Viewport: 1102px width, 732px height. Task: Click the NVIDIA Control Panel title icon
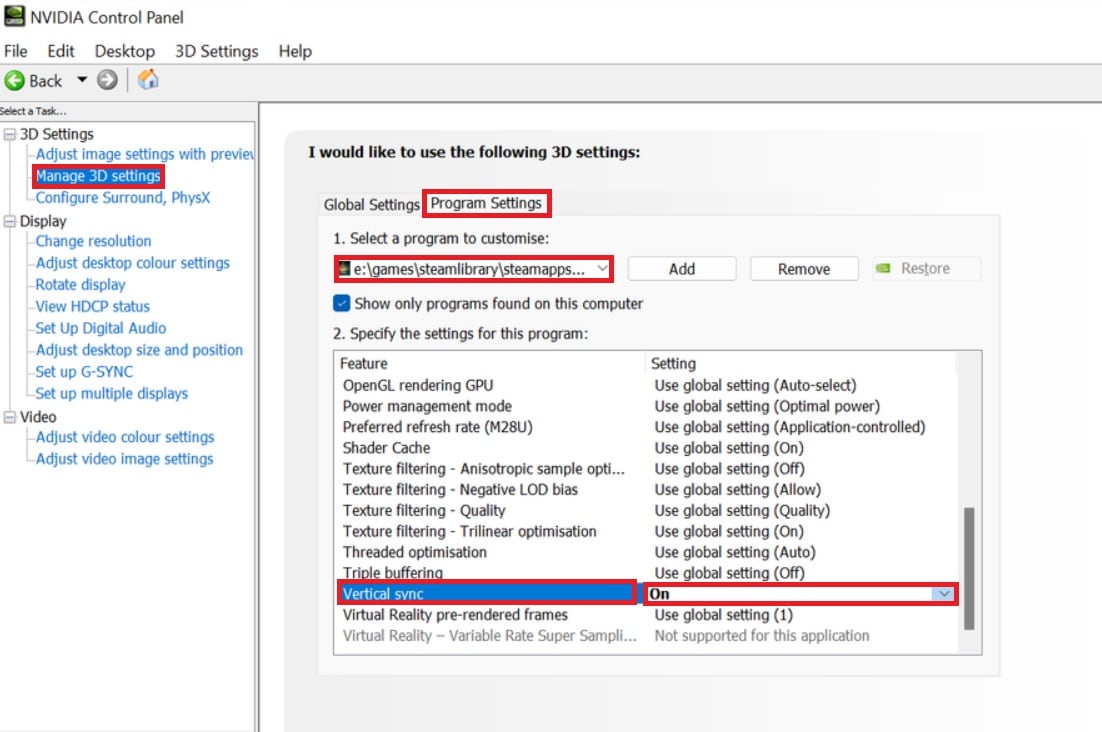click(x=14, y=15)
